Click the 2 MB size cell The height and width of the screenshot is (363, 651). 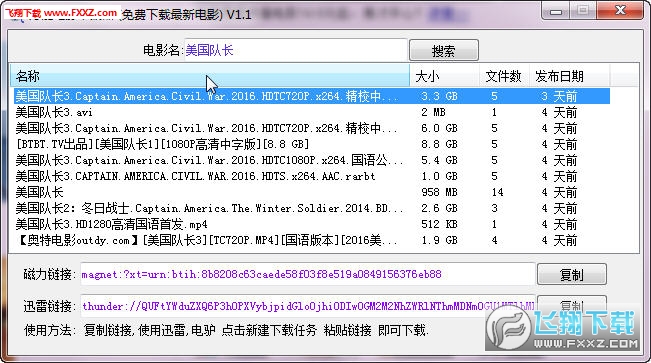433,112
